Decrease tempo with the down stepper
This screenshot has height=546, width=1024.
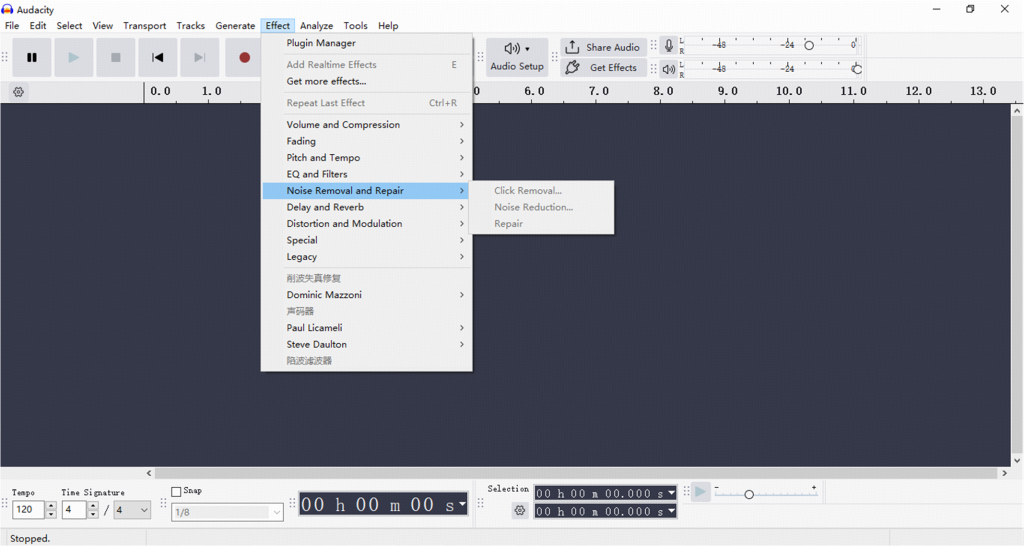click(x=51, y=514)
